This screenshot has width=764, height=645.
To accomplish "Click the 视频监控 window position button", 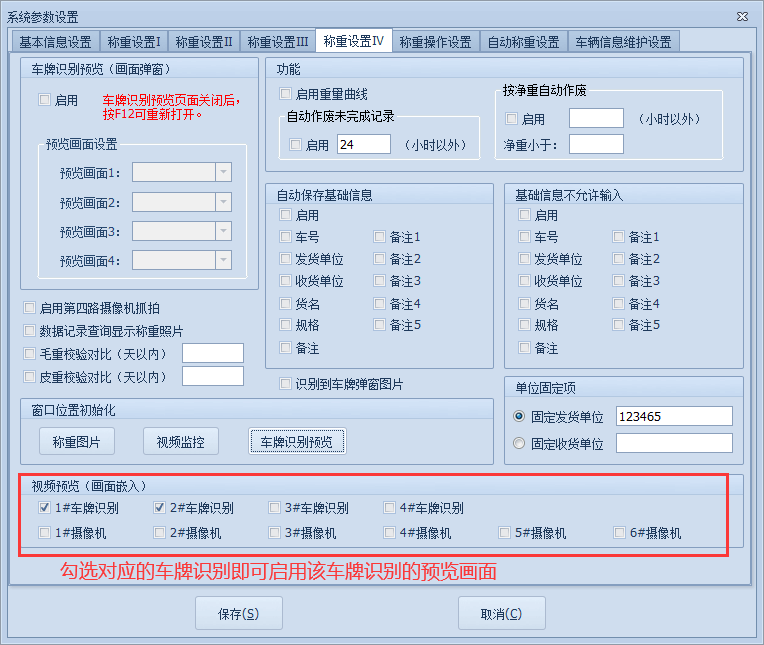I will tap(181, 441).
